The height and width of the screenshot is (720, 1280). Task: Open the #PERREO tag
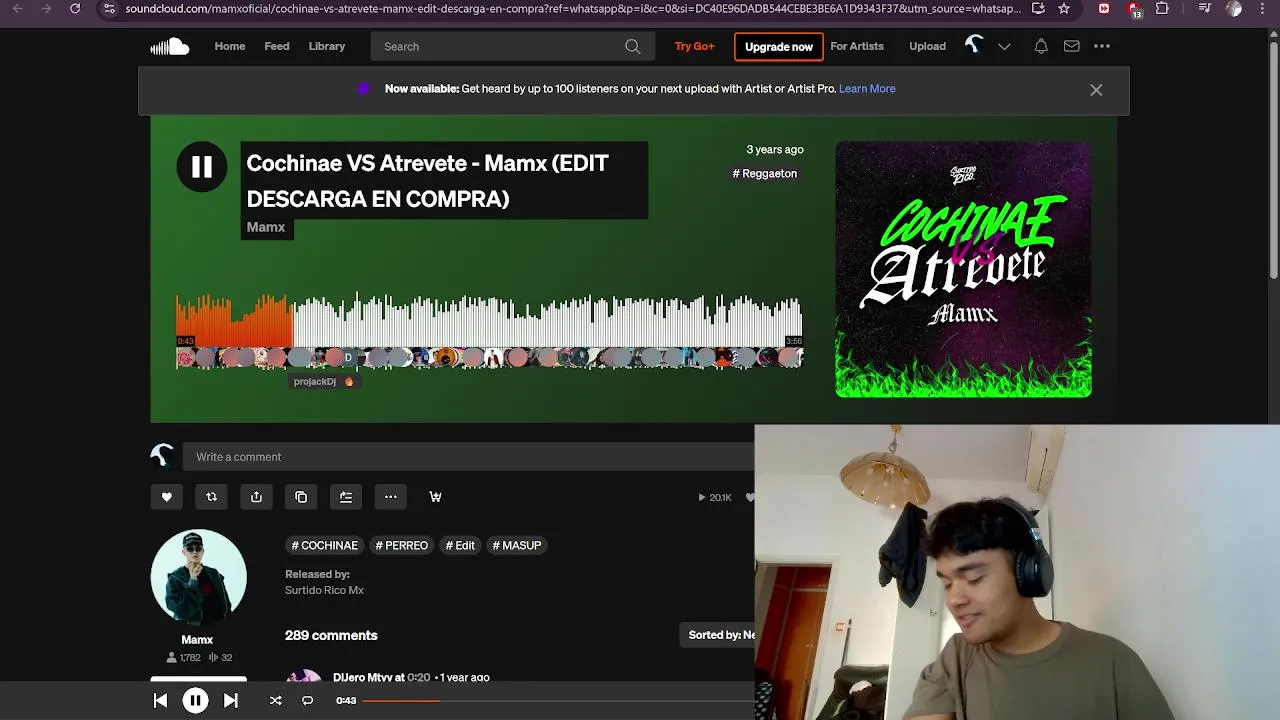401,546
